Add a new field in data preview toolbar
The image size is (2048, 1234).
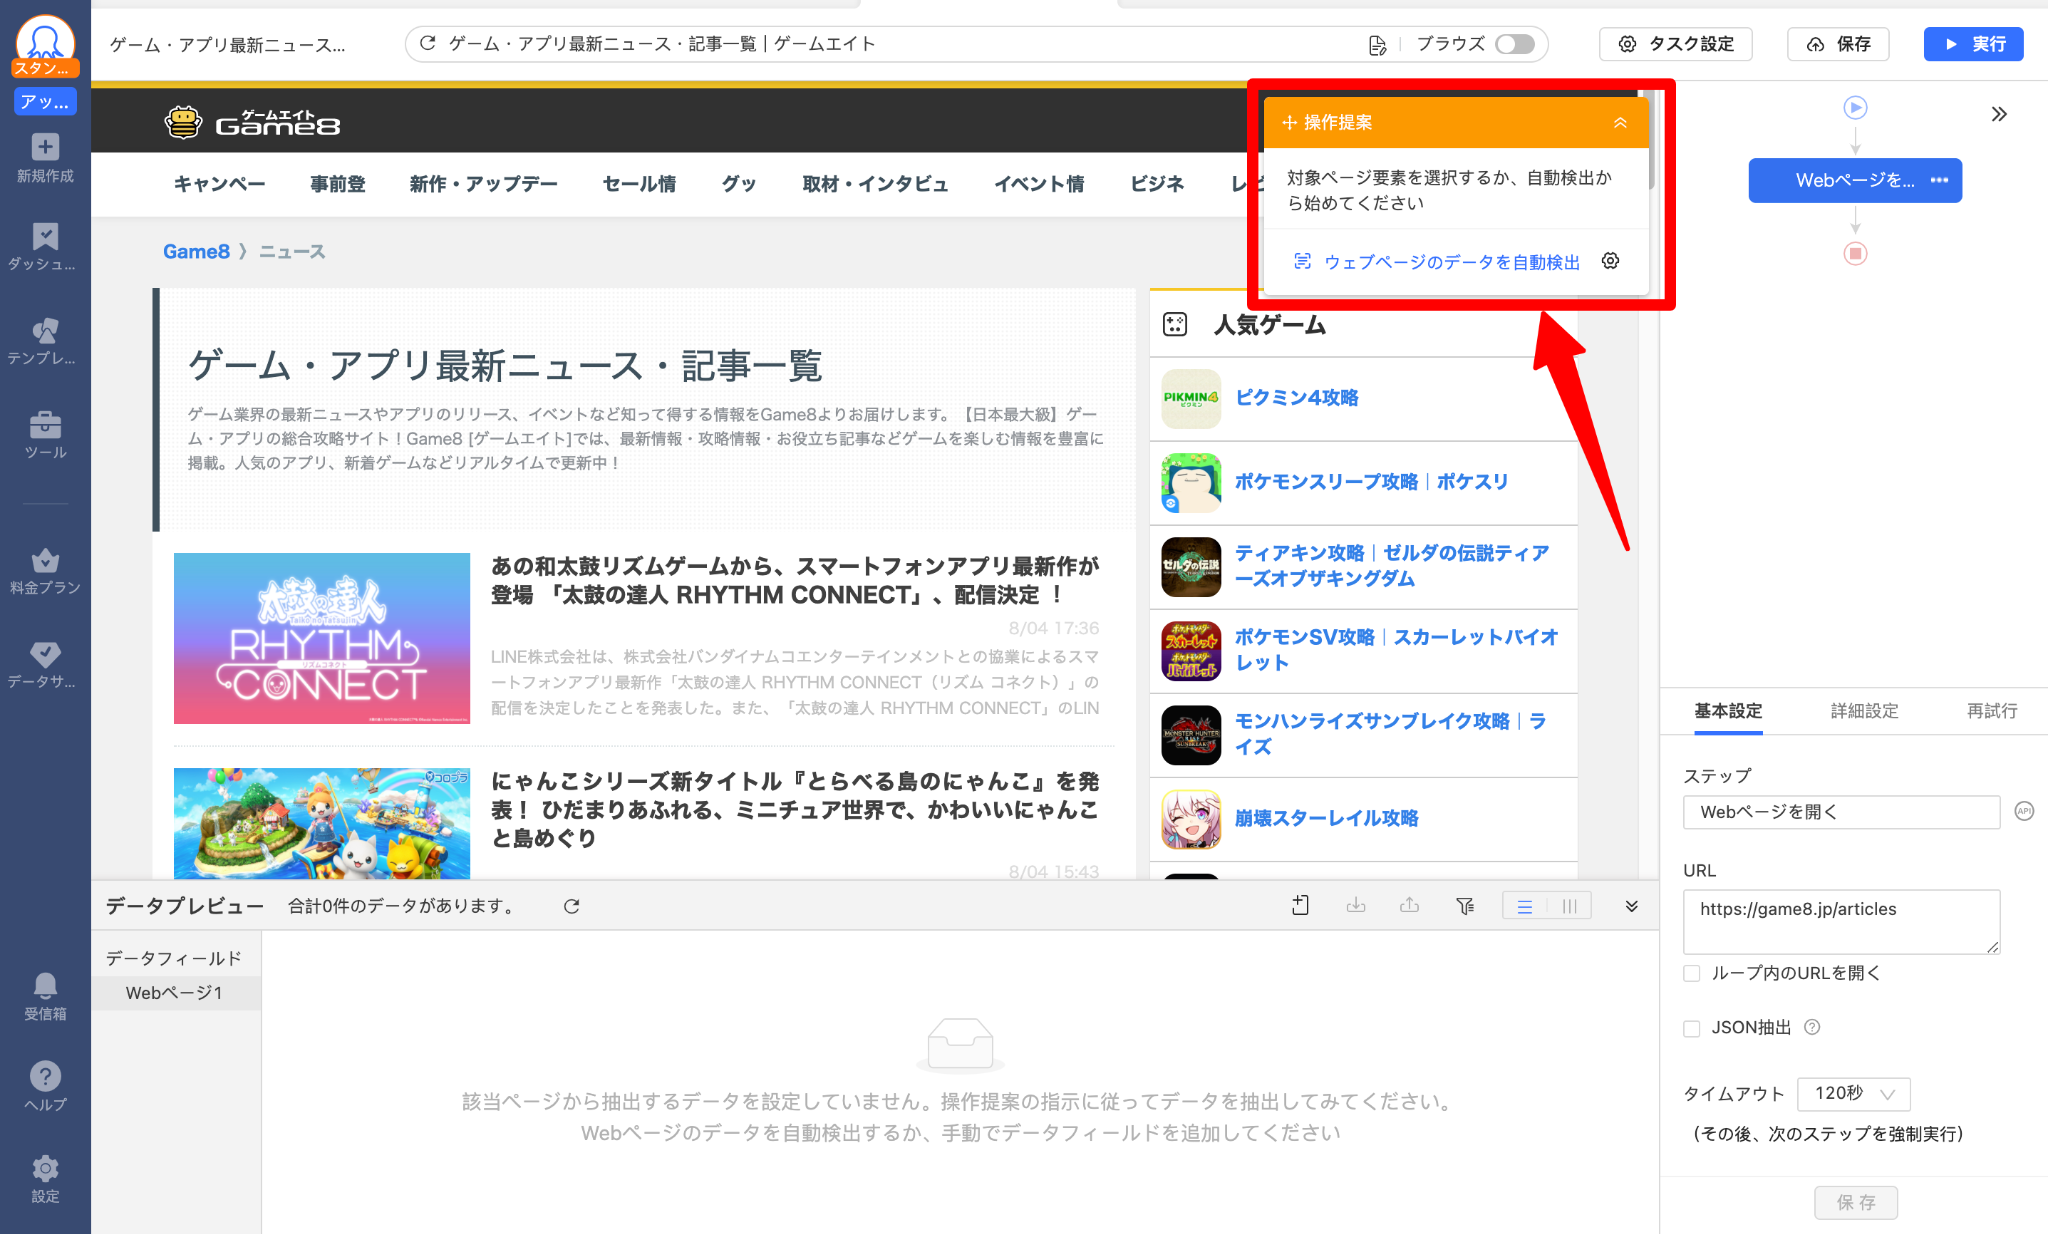click(x=1300, y=905)
